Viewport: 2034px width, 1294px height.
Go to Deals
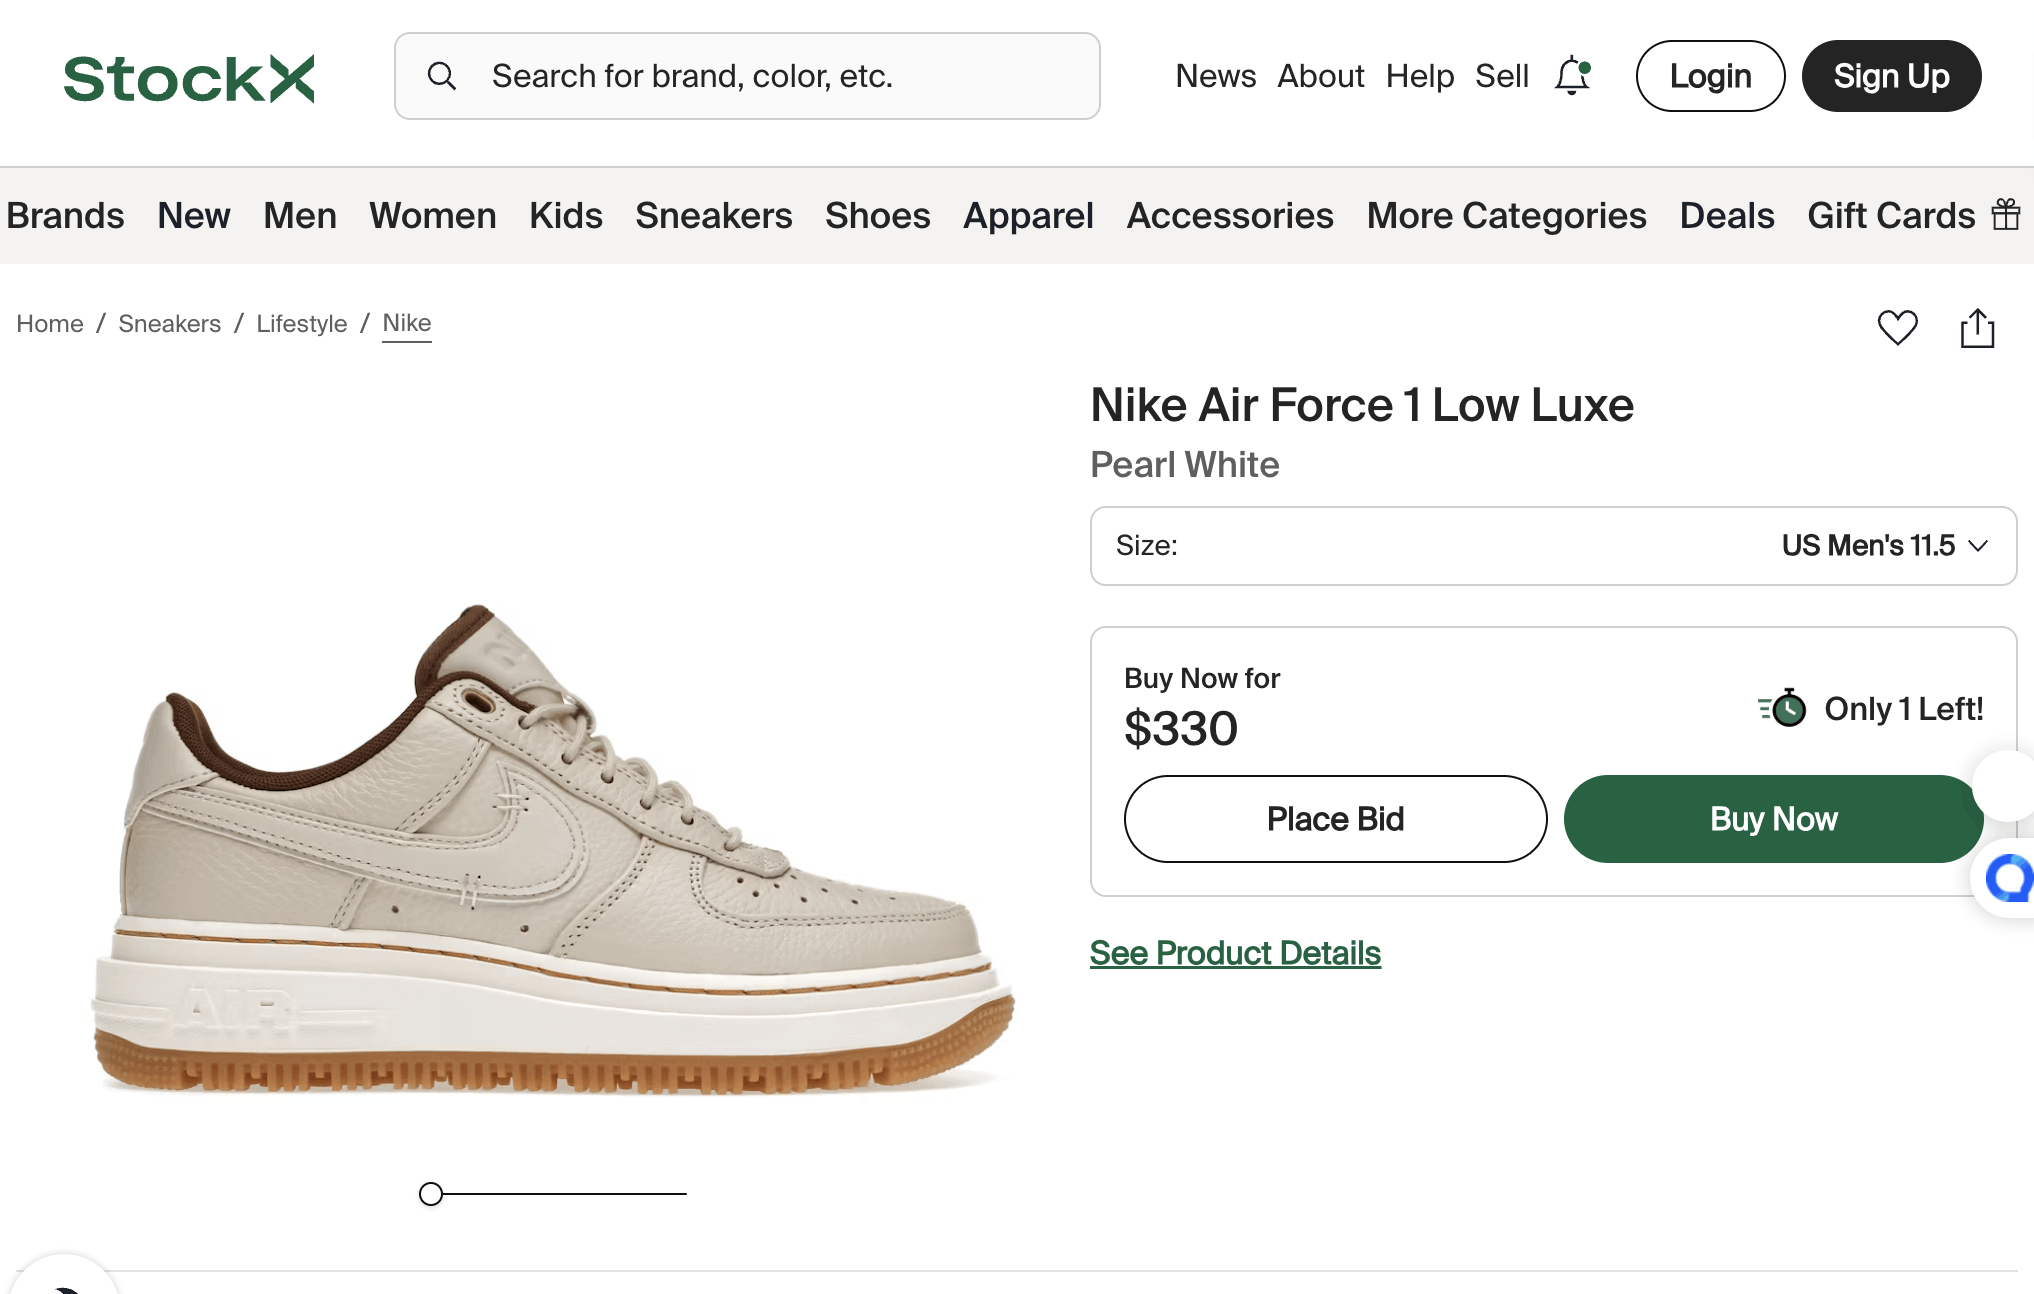[1727, 216]
